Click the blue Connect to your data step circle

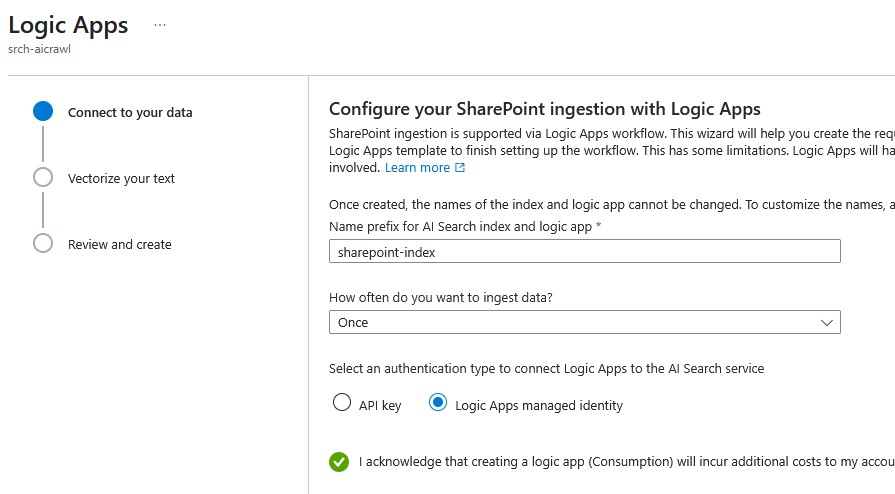tap(43, 111)
